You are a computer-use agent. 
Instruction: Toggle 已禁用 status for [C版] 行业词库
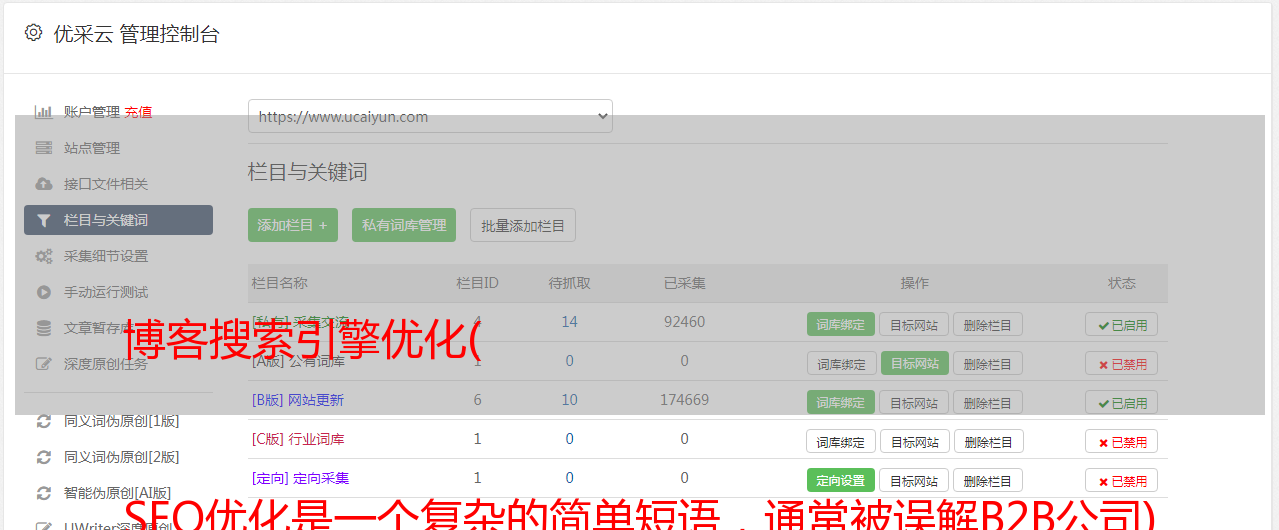(x=1122, y=441)
